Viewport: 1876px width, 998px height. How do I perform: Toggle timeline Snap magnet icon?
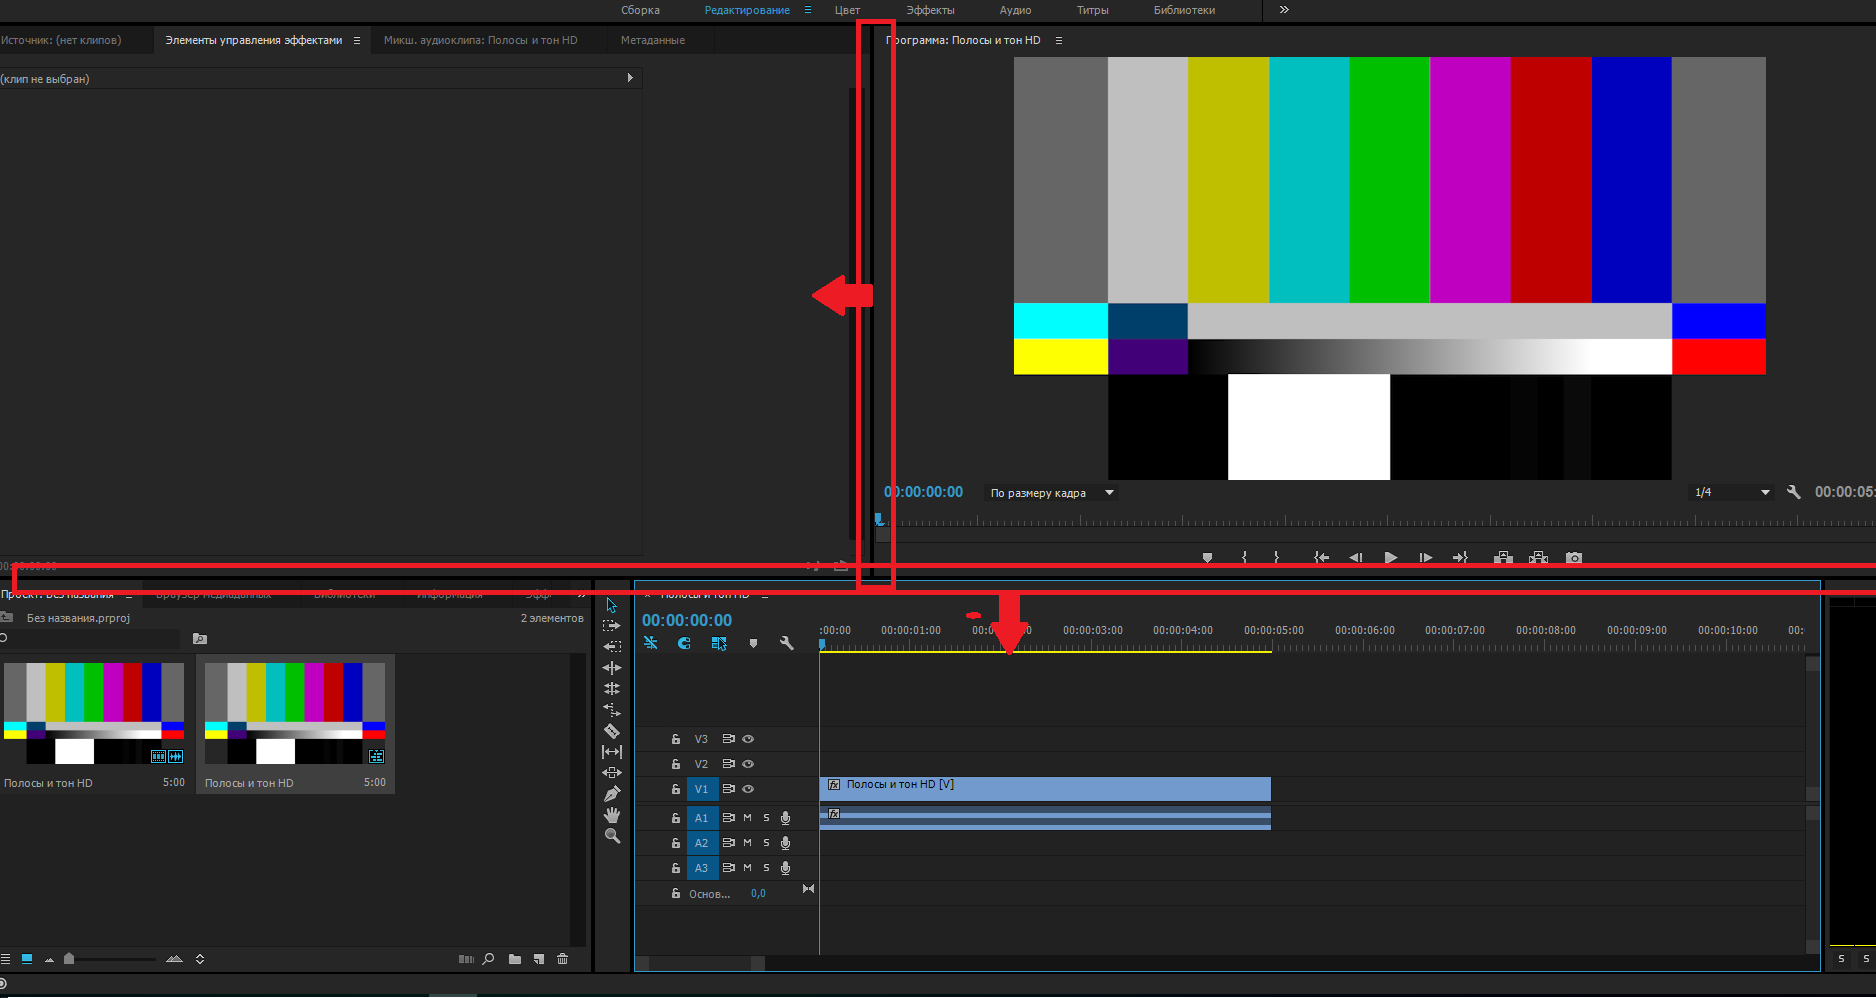coord(684,643)
